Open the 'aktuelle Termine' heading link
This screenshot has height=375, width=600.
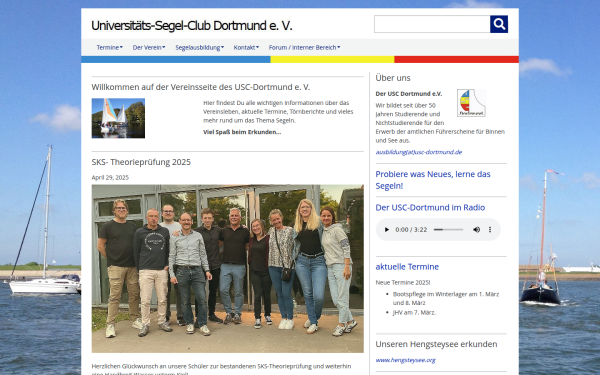[407, 267]
